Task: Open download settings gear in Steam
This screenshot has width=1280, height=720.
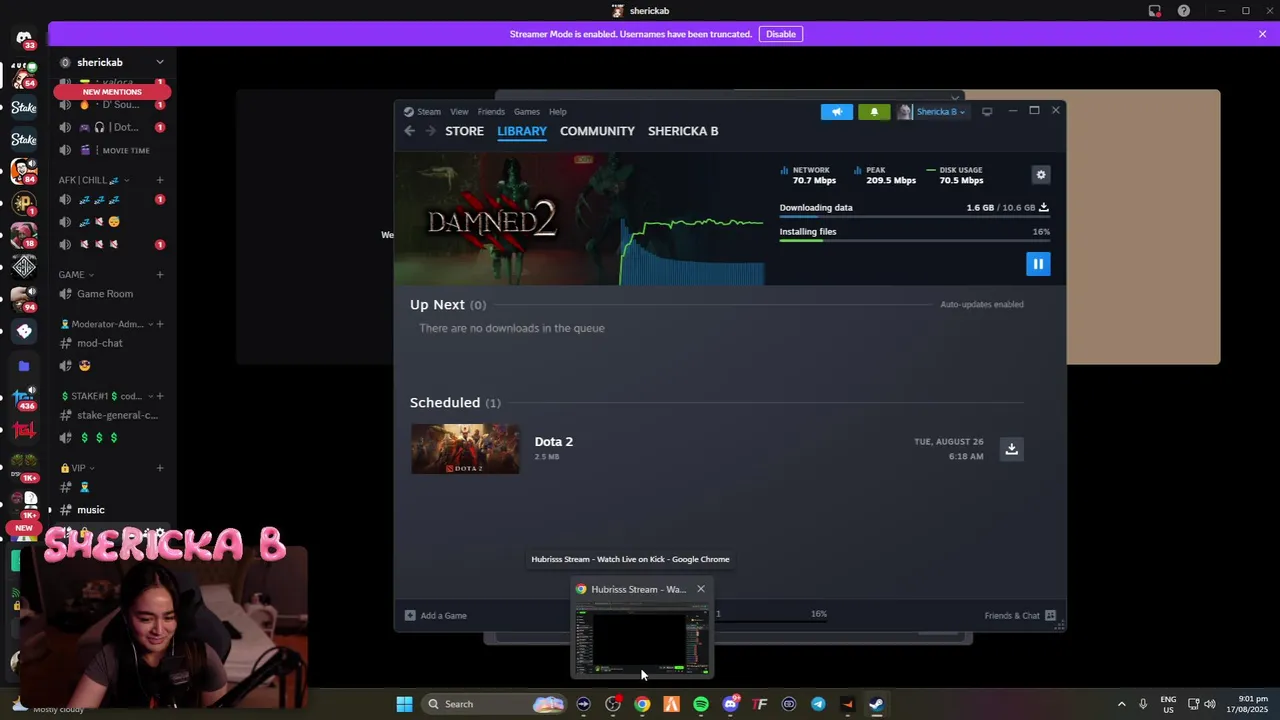Action: tap(1041, 175)
